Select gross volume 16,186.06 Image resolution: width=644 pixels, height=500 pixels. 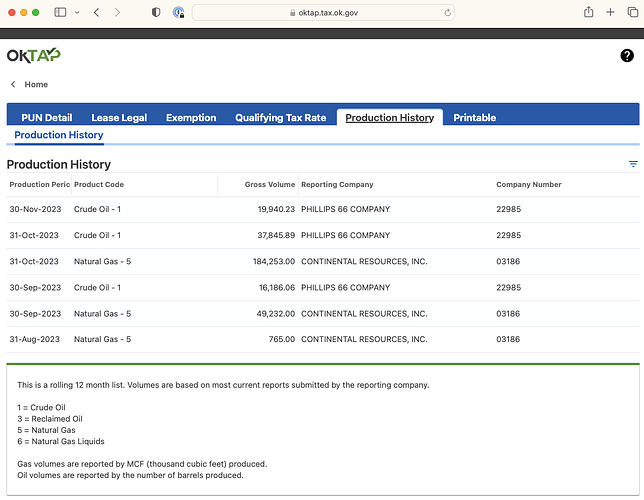(x=277, y=288)
